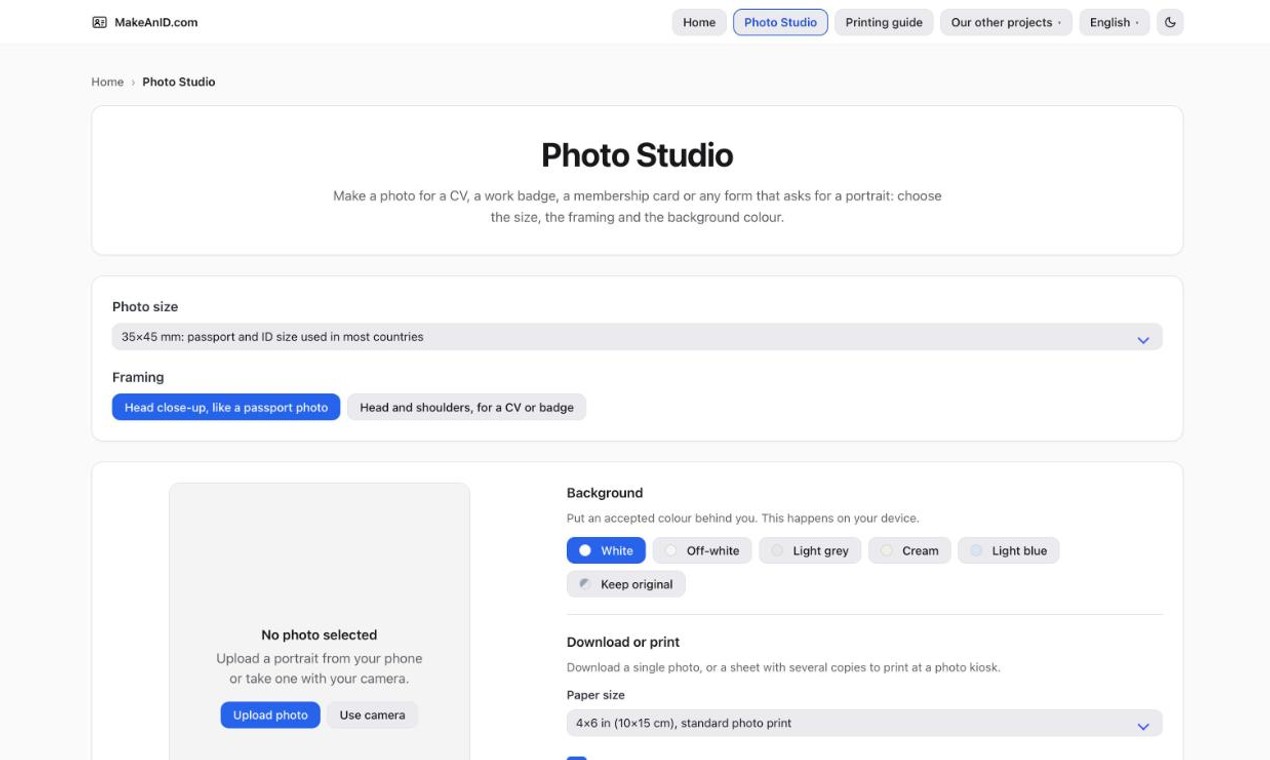This screenshot has height=760, width=1270.
Task: Click the Download or print heading
Action: [623, 642]
